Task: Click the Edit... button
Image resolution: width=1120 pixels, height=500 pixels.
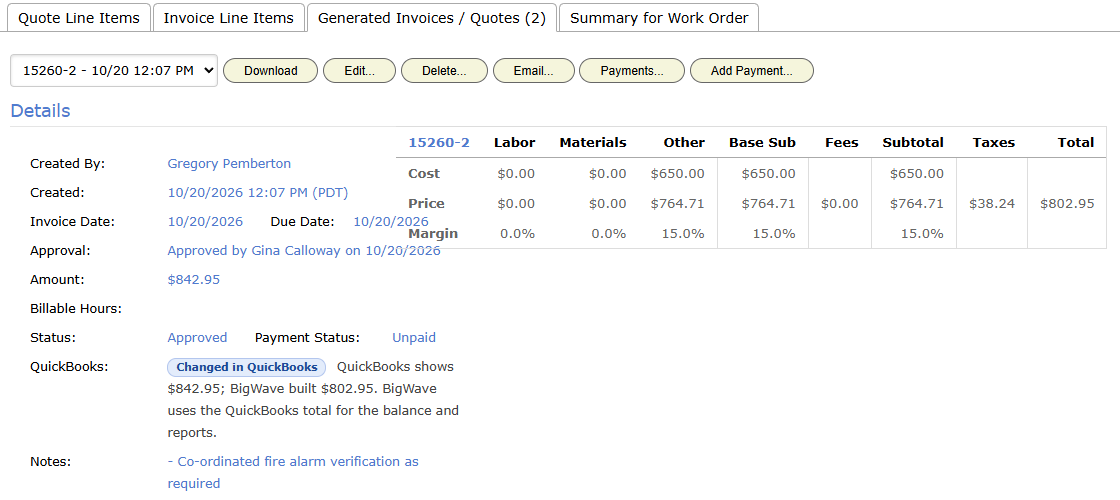Action: point(359,71)
